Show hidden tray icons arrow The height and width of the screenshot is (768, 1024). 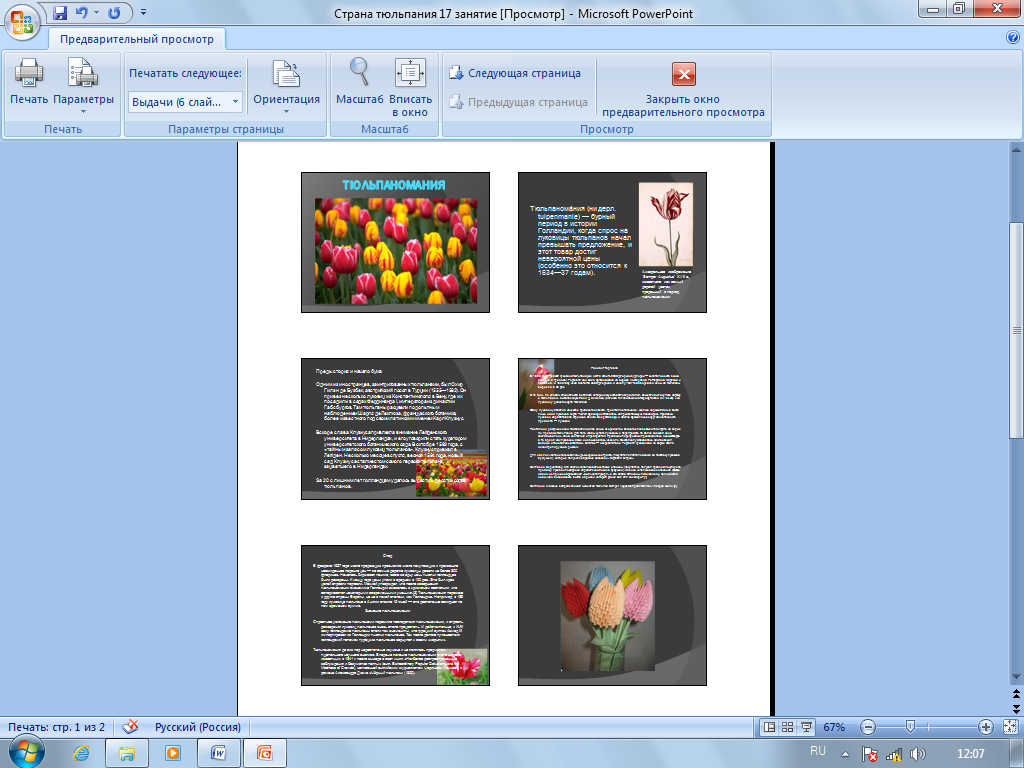coord(845,754)
